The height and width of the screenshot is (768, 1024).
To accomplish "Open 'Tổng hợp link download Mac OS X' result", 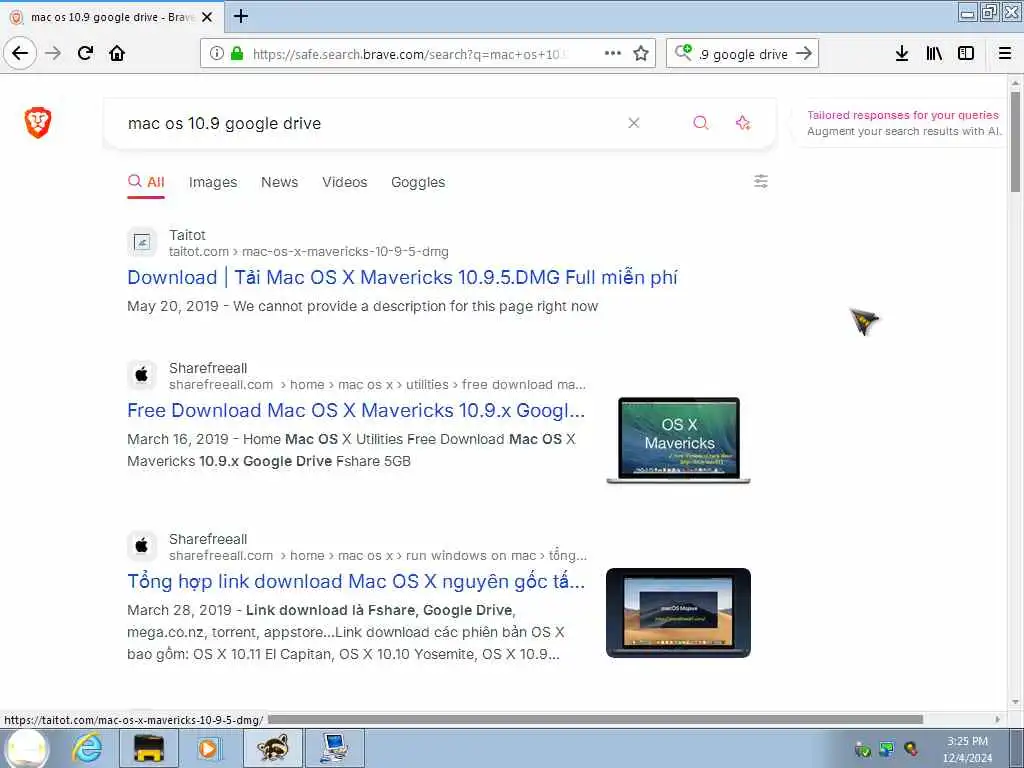I will pyautogui.click(x=356, y=581).
